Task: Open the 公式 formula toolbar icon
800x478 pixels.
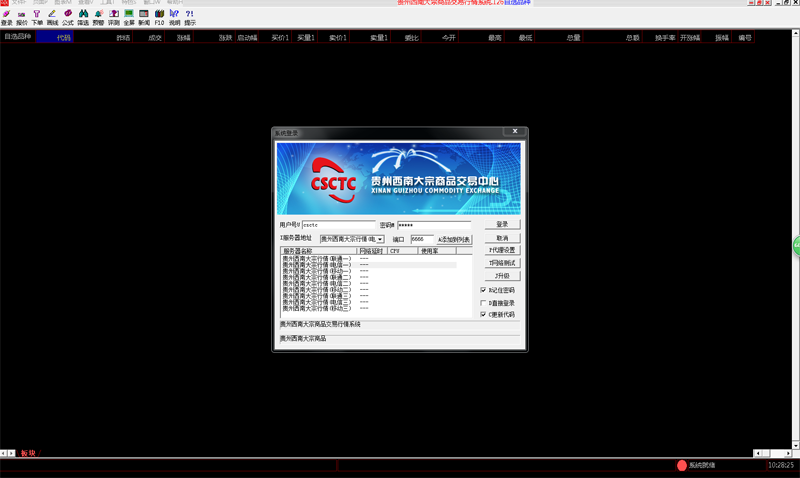Action: coord(68,17)
